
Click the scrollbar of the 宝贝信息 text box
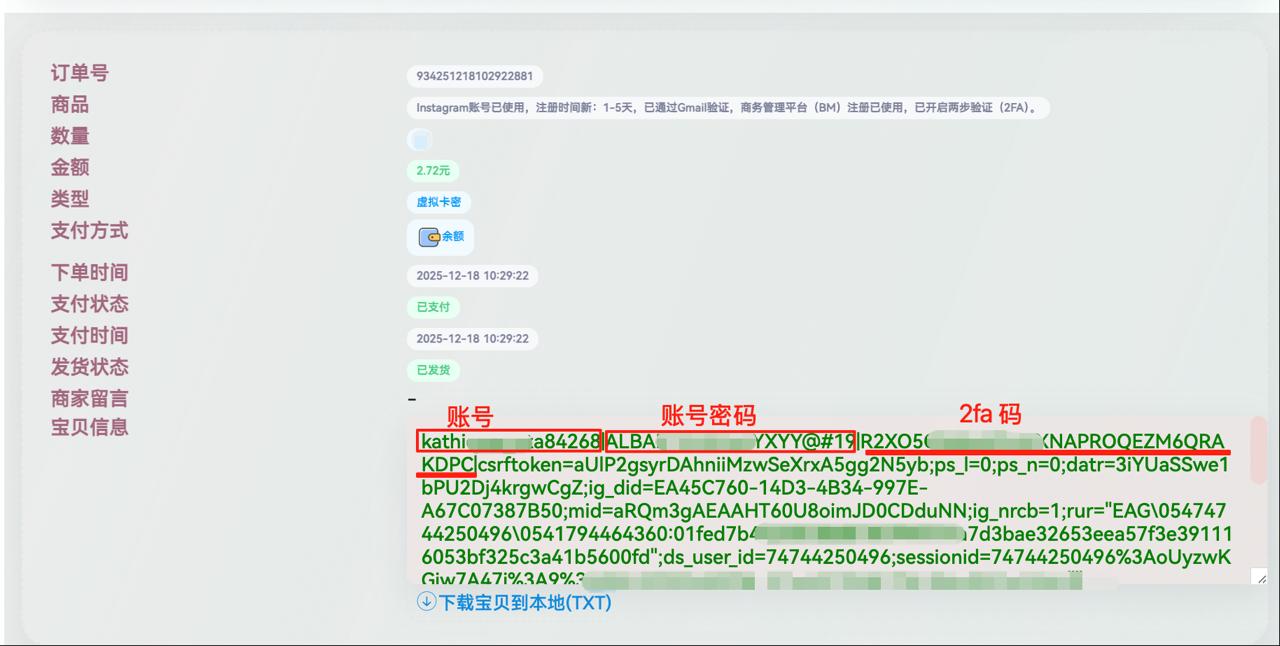1258,450
